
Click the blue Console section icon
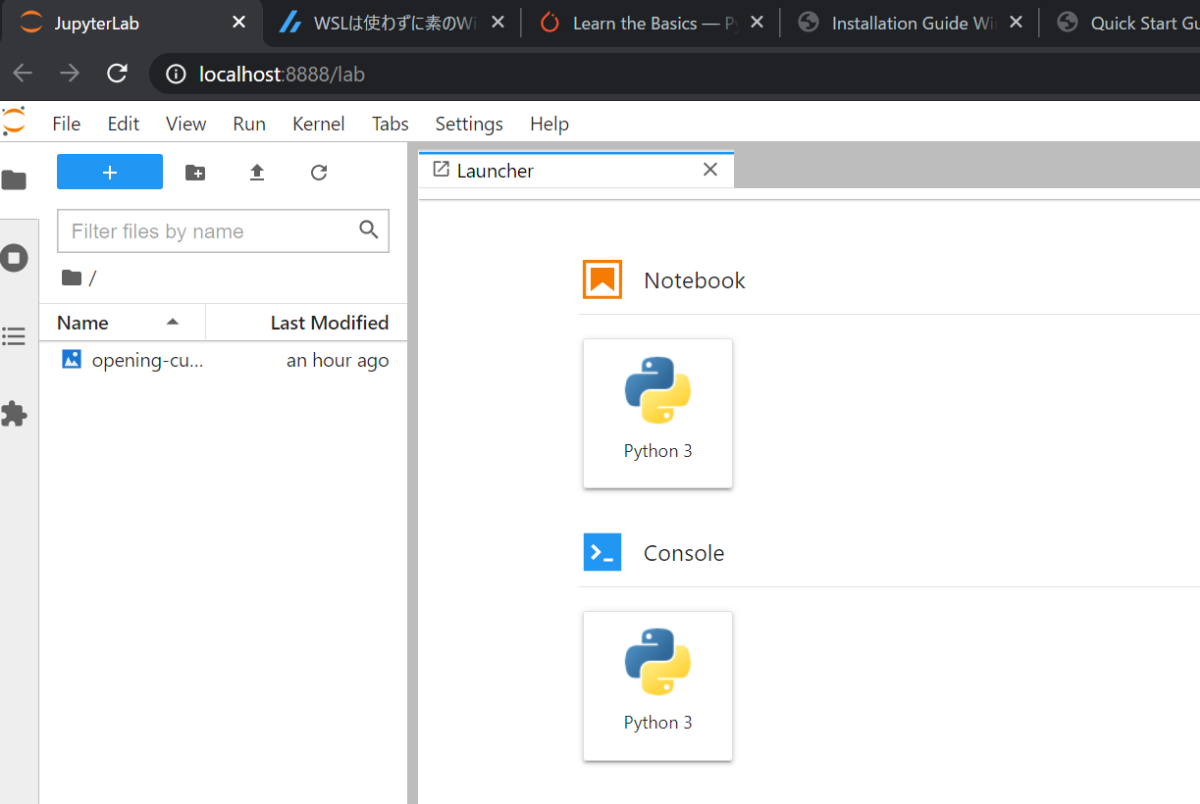(x=602, y=552)
